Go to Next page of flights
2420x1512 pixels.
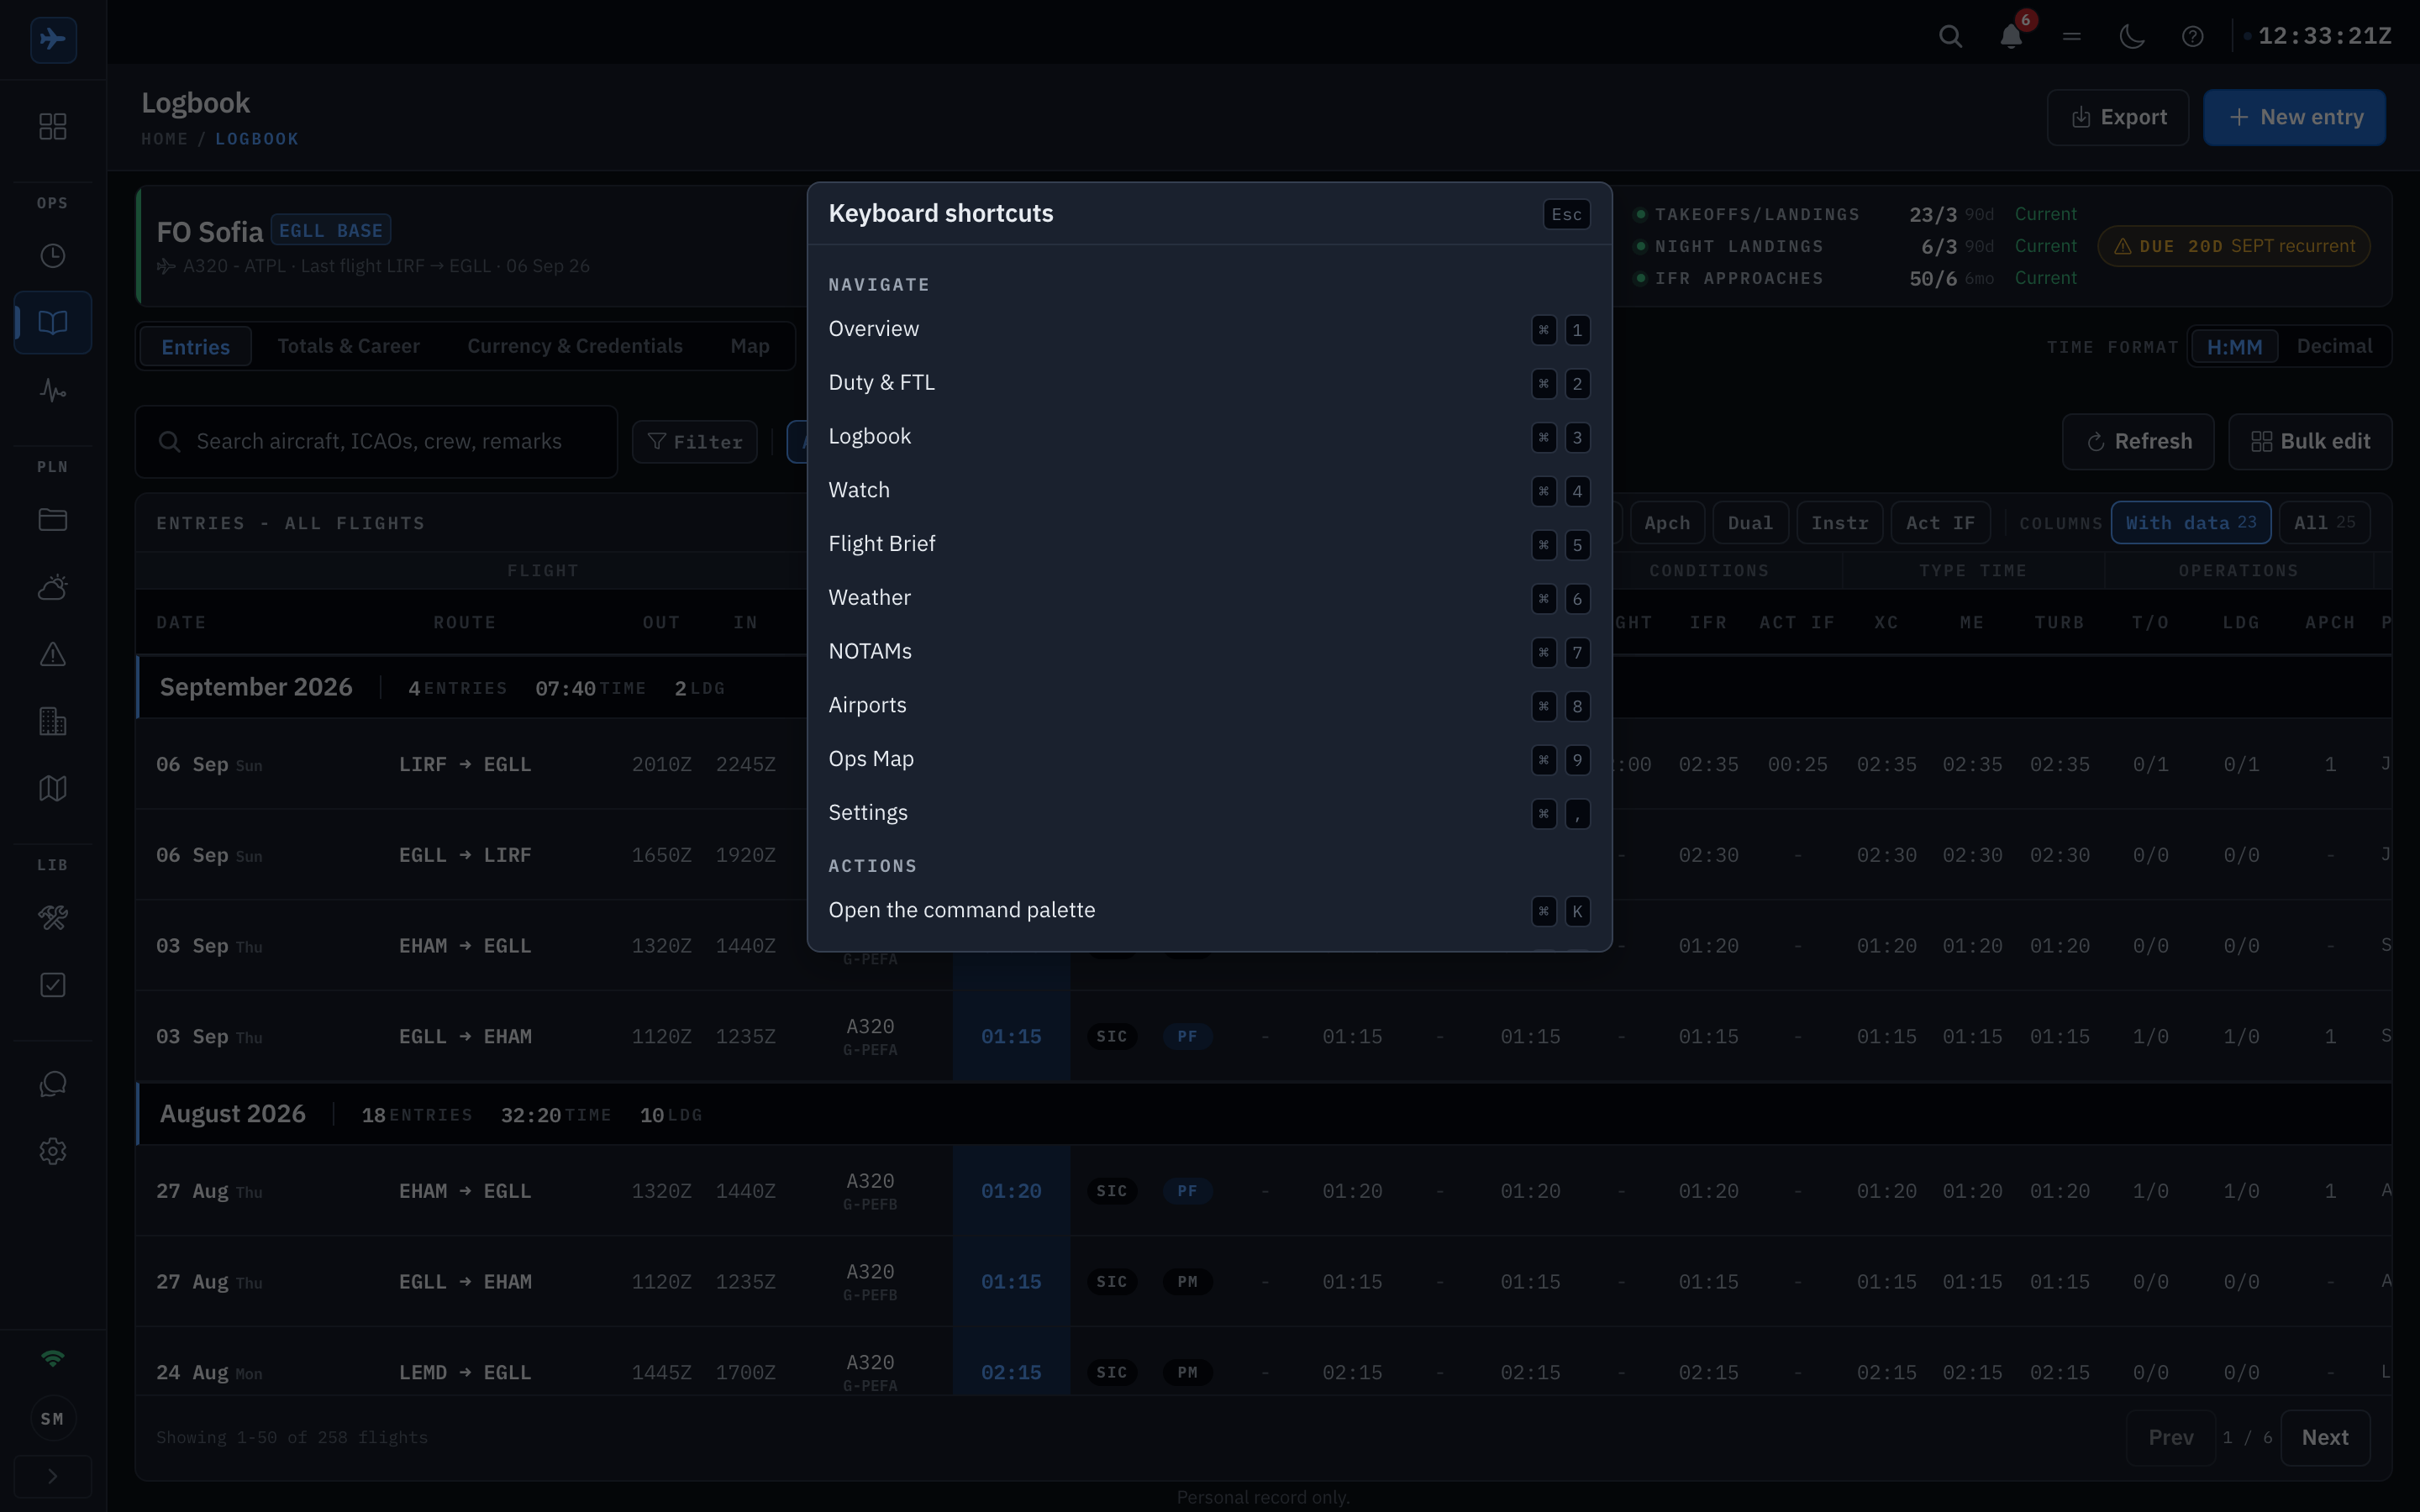2325,1438
